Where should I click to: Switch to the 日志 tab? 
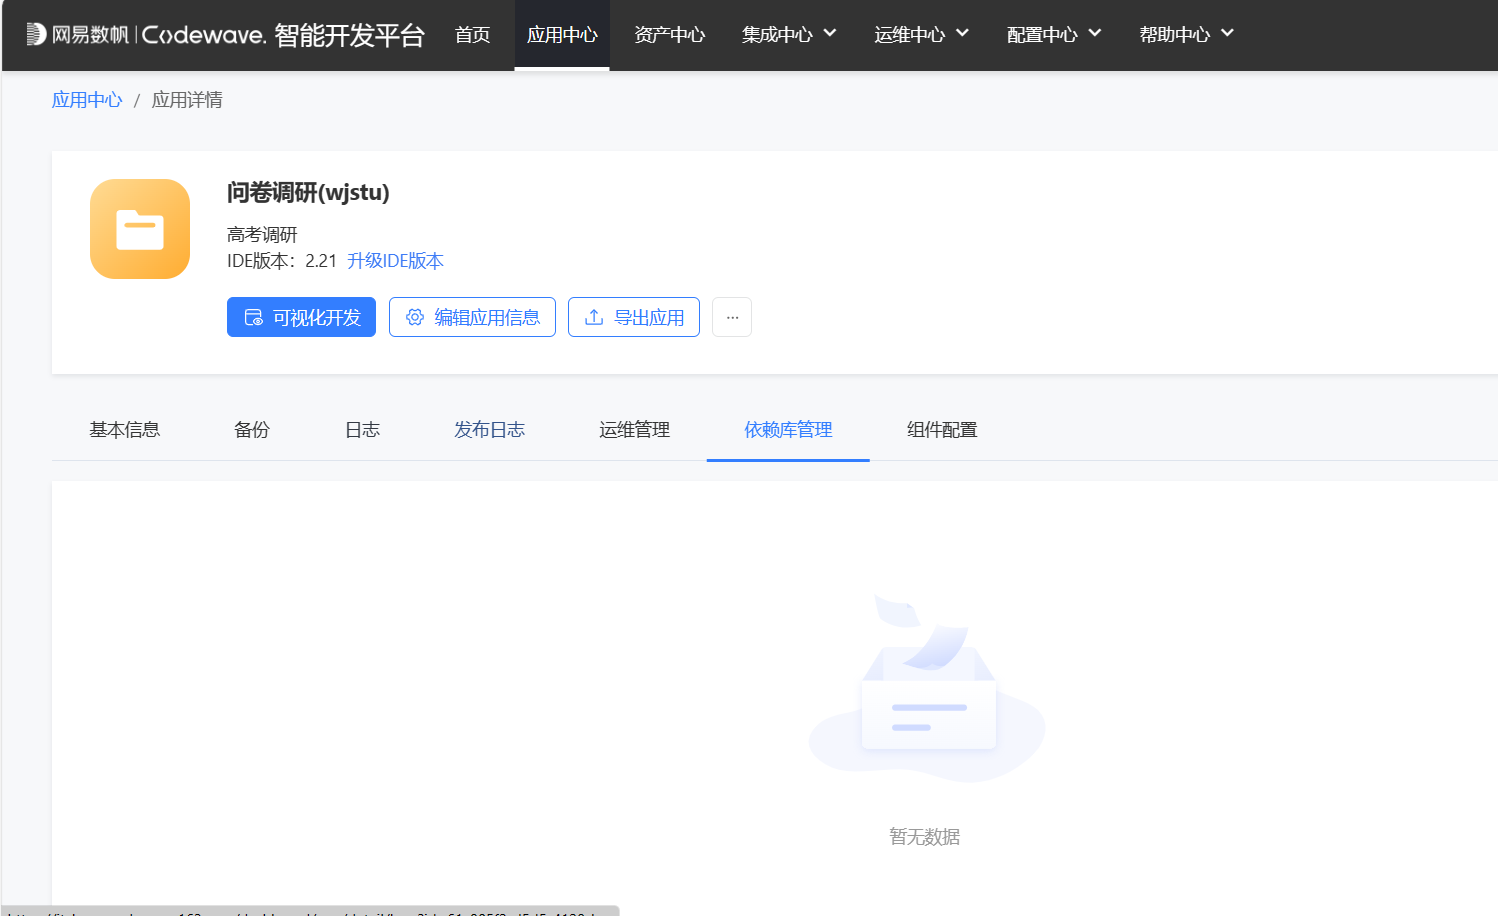pyautogui.click(x=362, y=430)
